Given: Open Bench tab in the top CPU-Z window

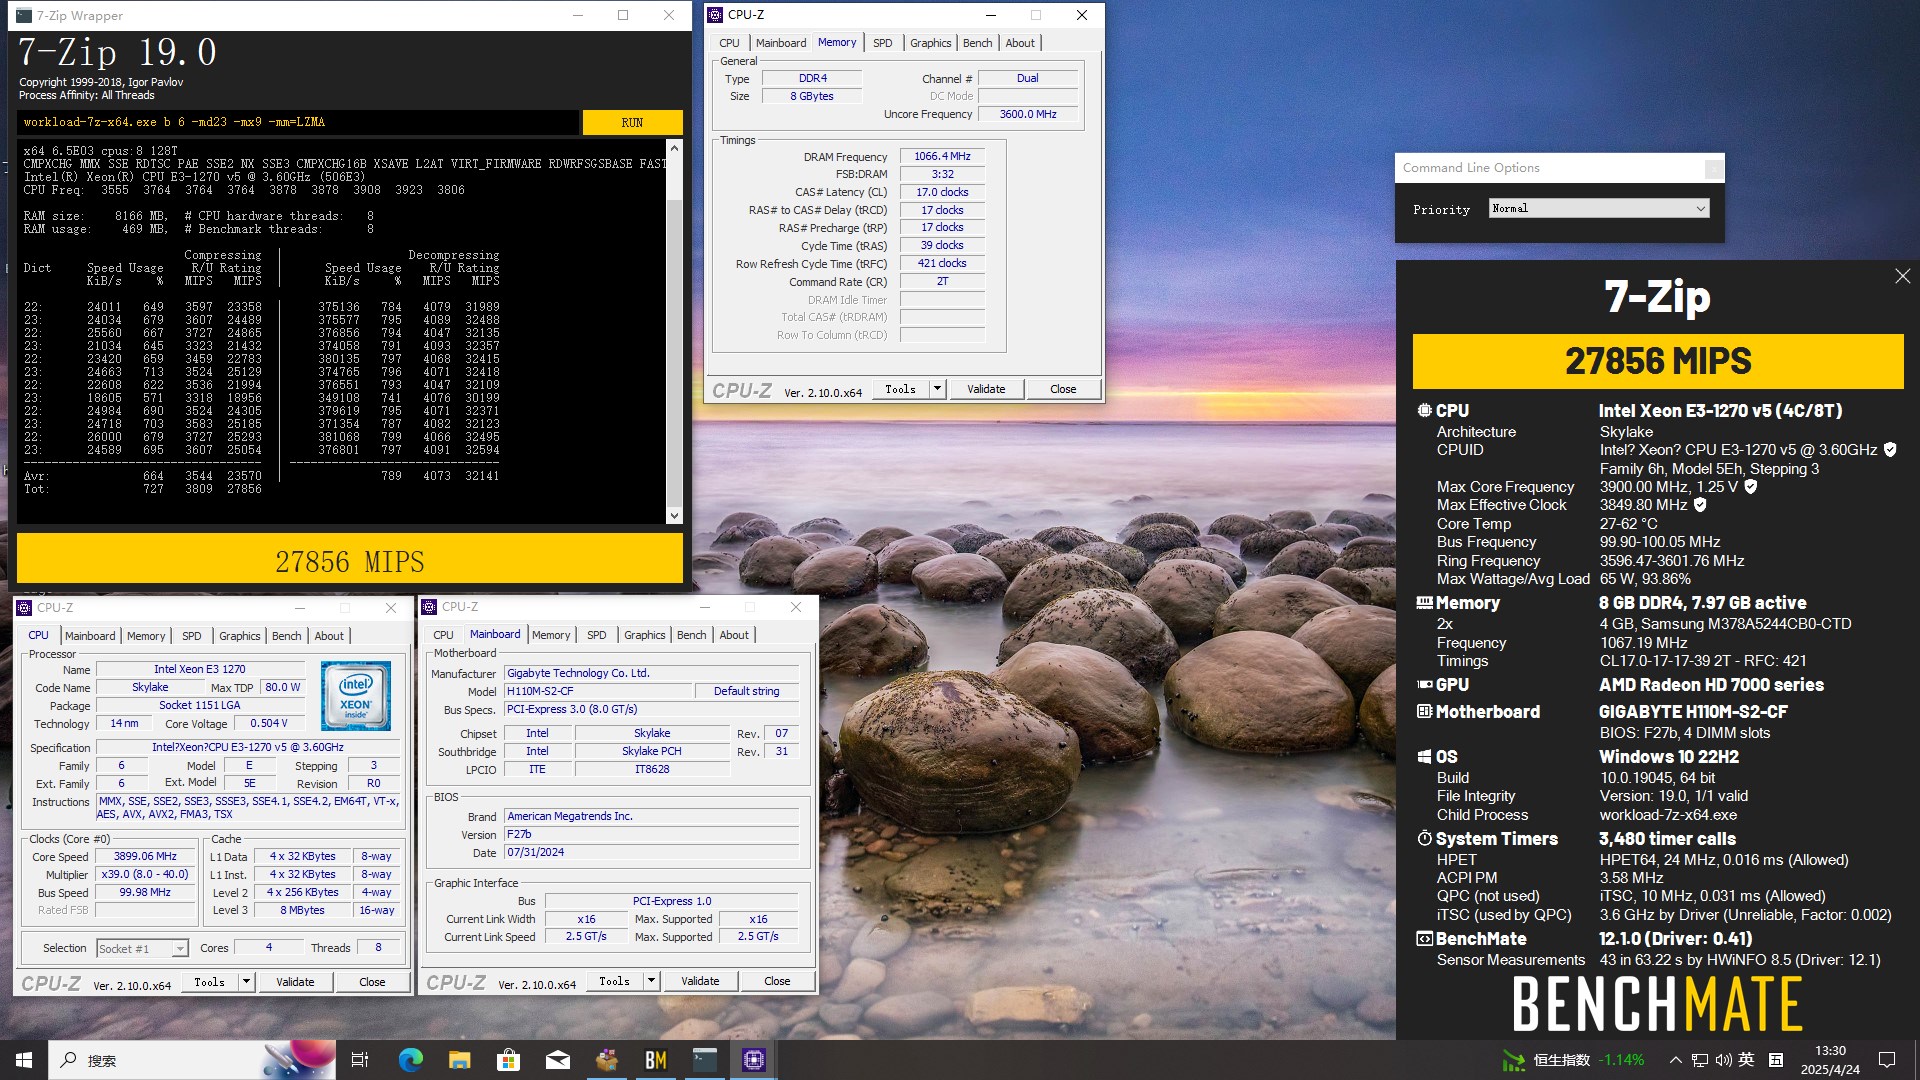Looking at the screenshot, I should tap(977, 43).
